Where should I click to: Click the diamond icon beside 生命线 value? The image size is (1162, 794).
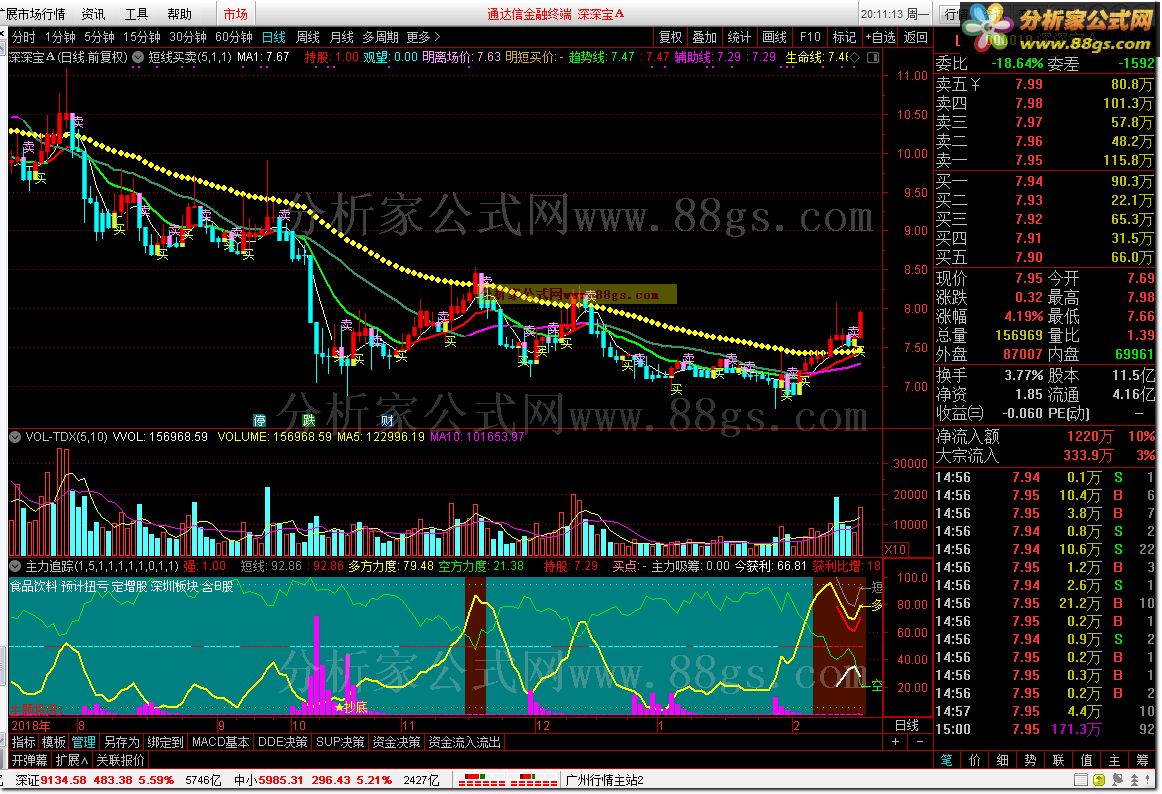(854, 57)
